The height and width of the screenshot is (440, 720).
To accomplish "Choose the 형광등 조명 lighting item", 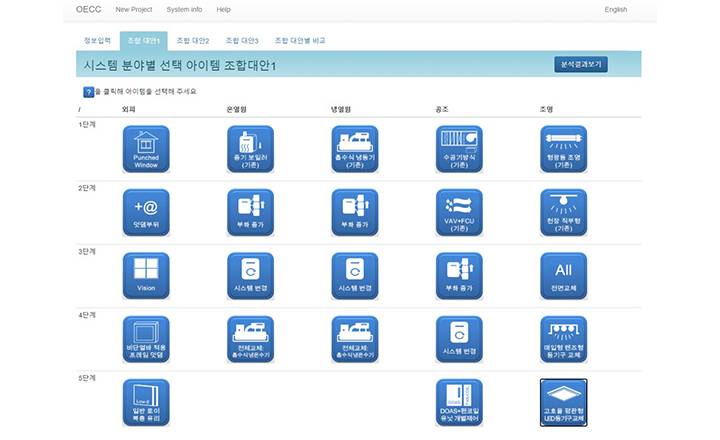I will pos(563,150).
